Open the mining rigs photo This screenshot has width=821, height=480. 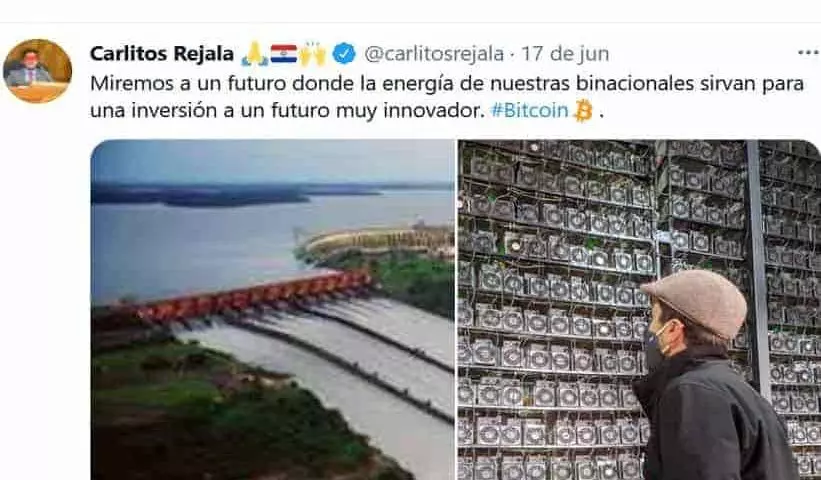639,309
